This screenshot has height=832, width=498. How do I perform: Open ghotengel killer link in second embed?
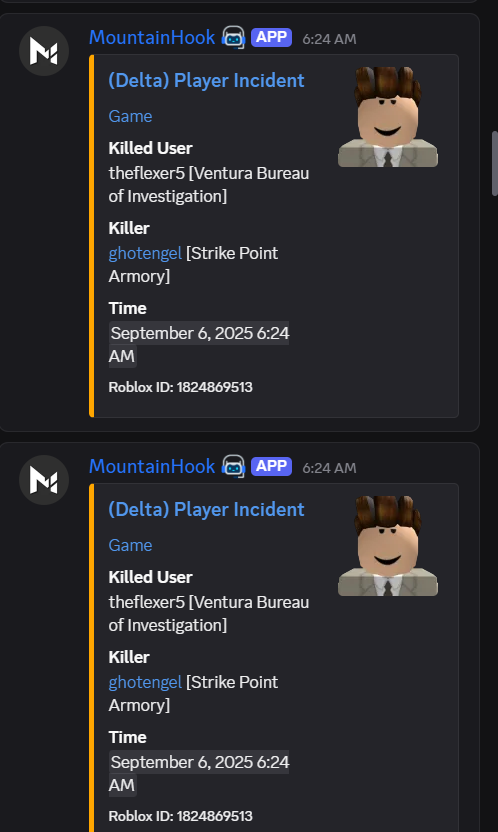(145, 682)
